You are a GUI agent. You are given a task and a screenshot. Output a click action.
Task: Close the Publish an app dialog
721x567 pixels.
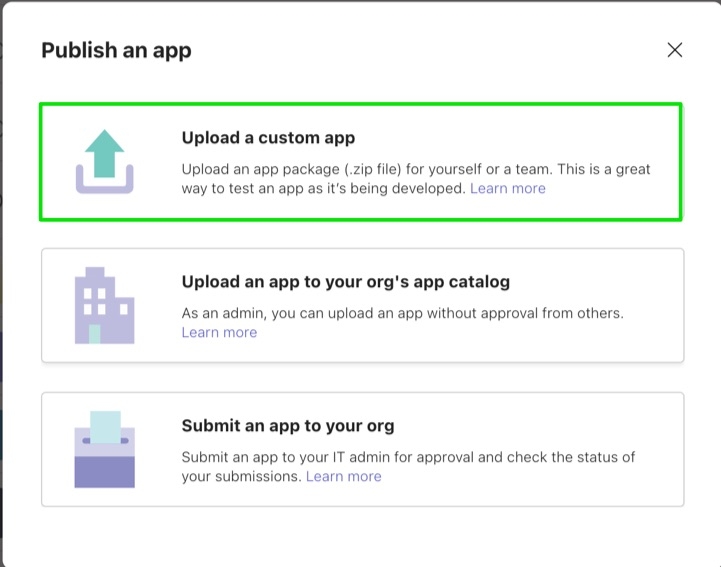click(x=675, y=50)
